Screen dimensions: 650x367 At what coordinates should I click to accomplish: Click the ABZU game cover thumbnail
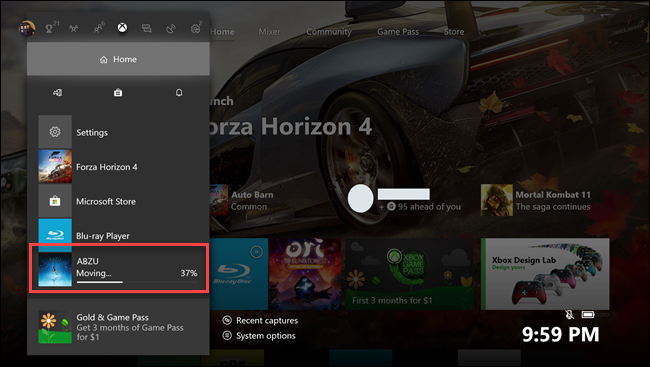pos(55,270)
